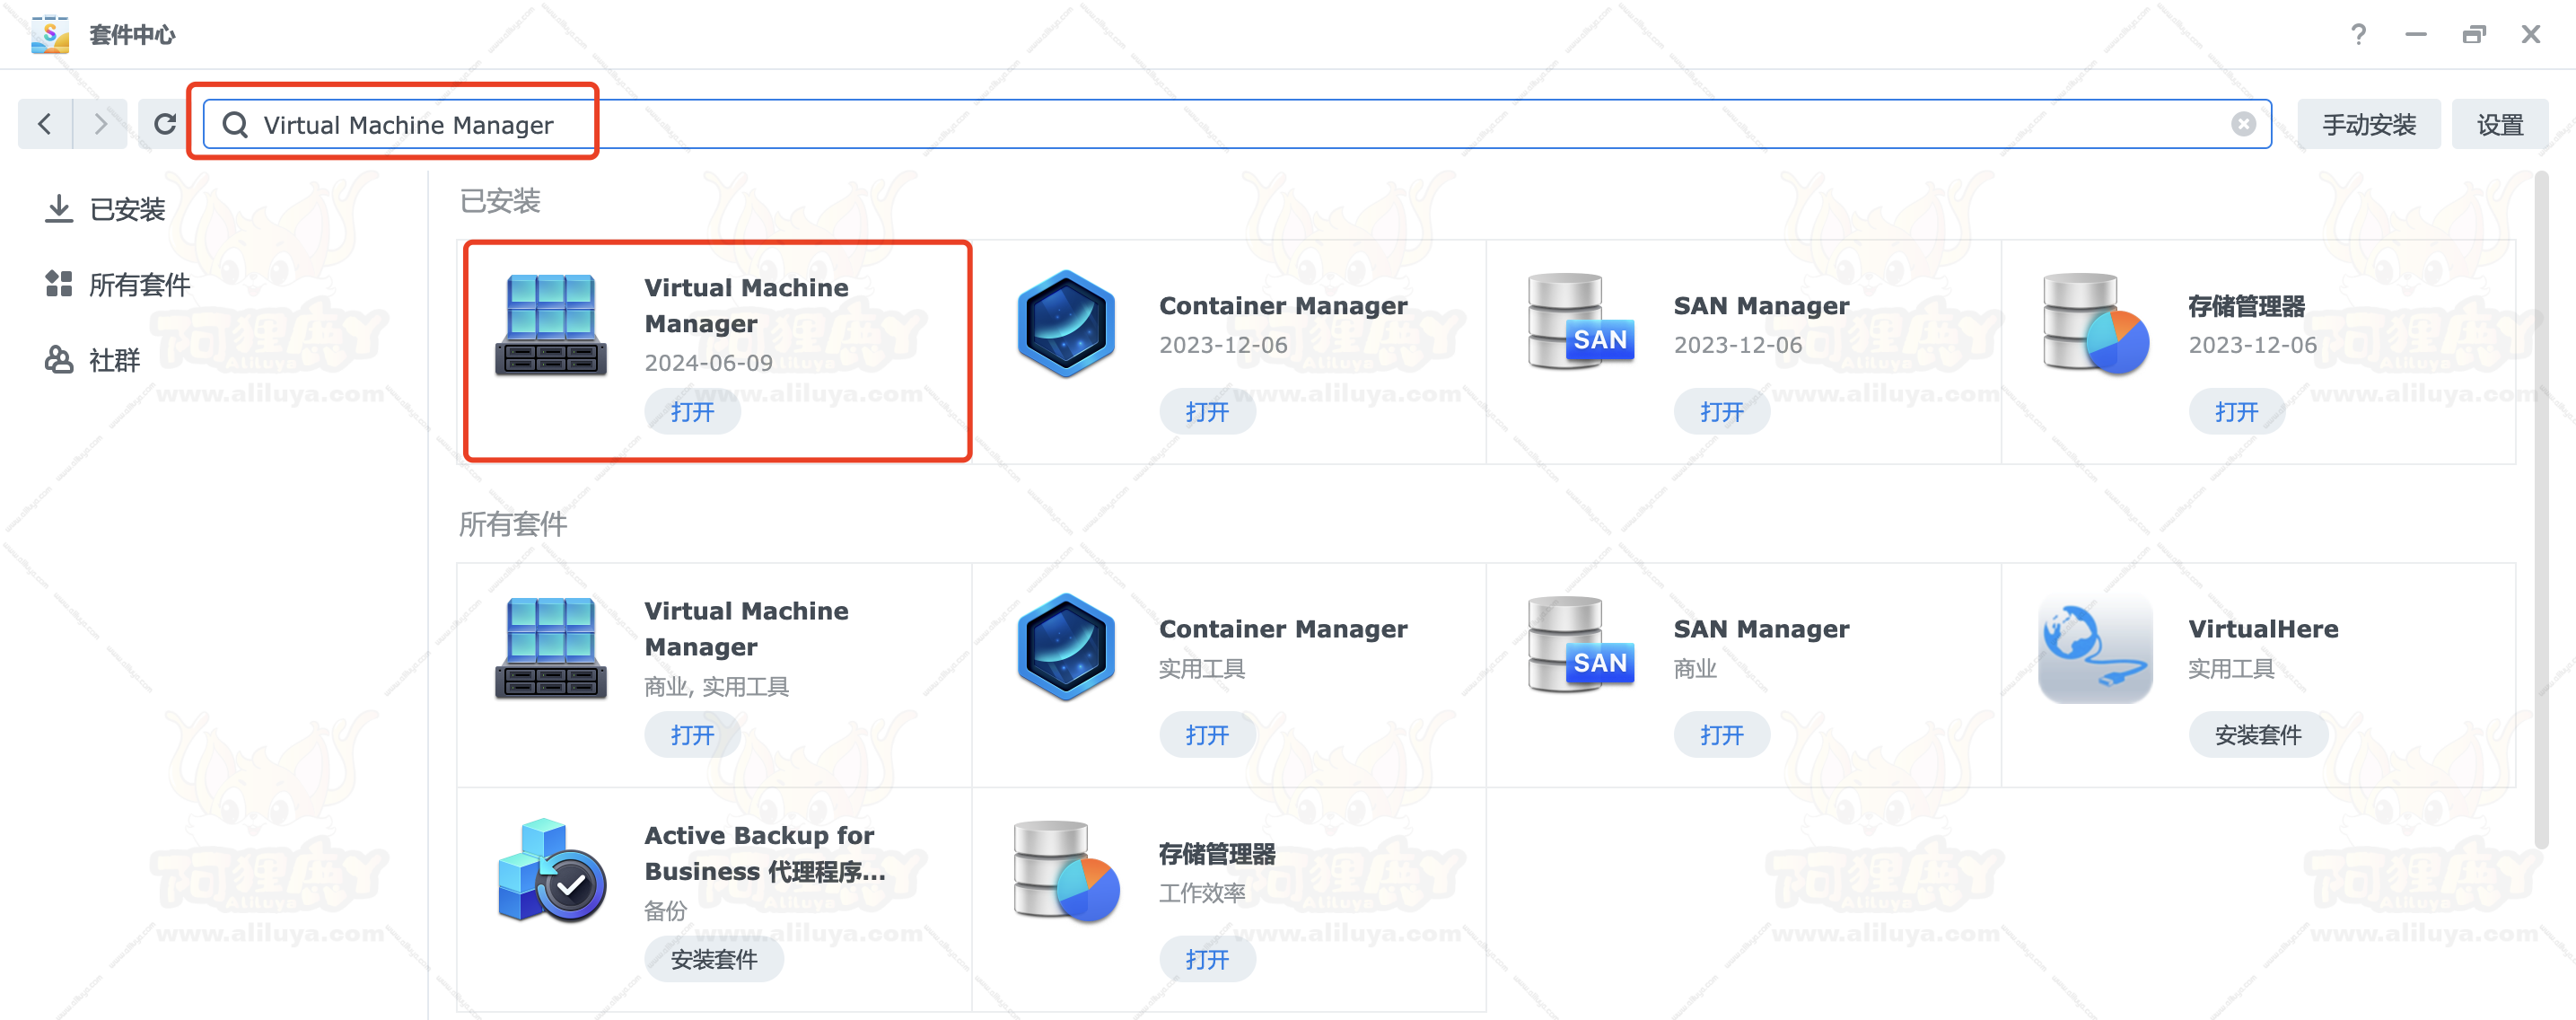Click the Container Manager icon in 已安装
This screenshot has width=2576, height=1020.
1066,324
